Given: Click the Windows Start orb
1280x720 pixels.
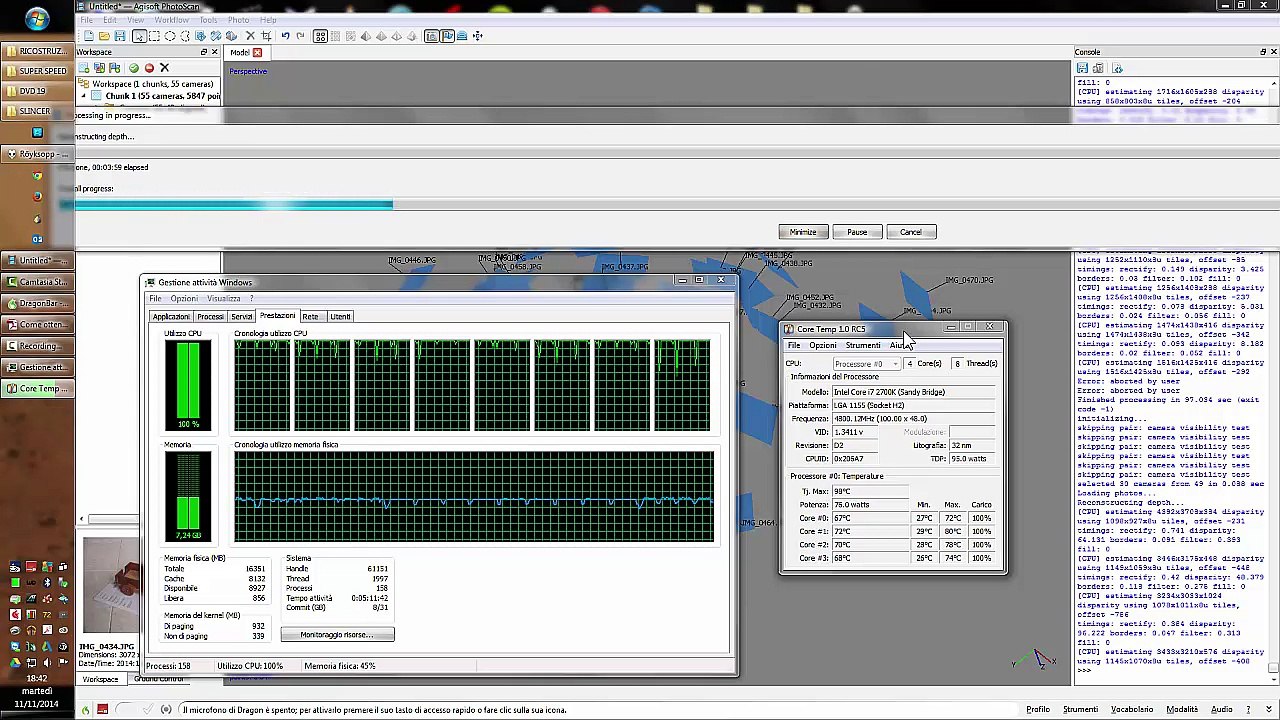Looking at the screenshot, I should tap(37, 19).
